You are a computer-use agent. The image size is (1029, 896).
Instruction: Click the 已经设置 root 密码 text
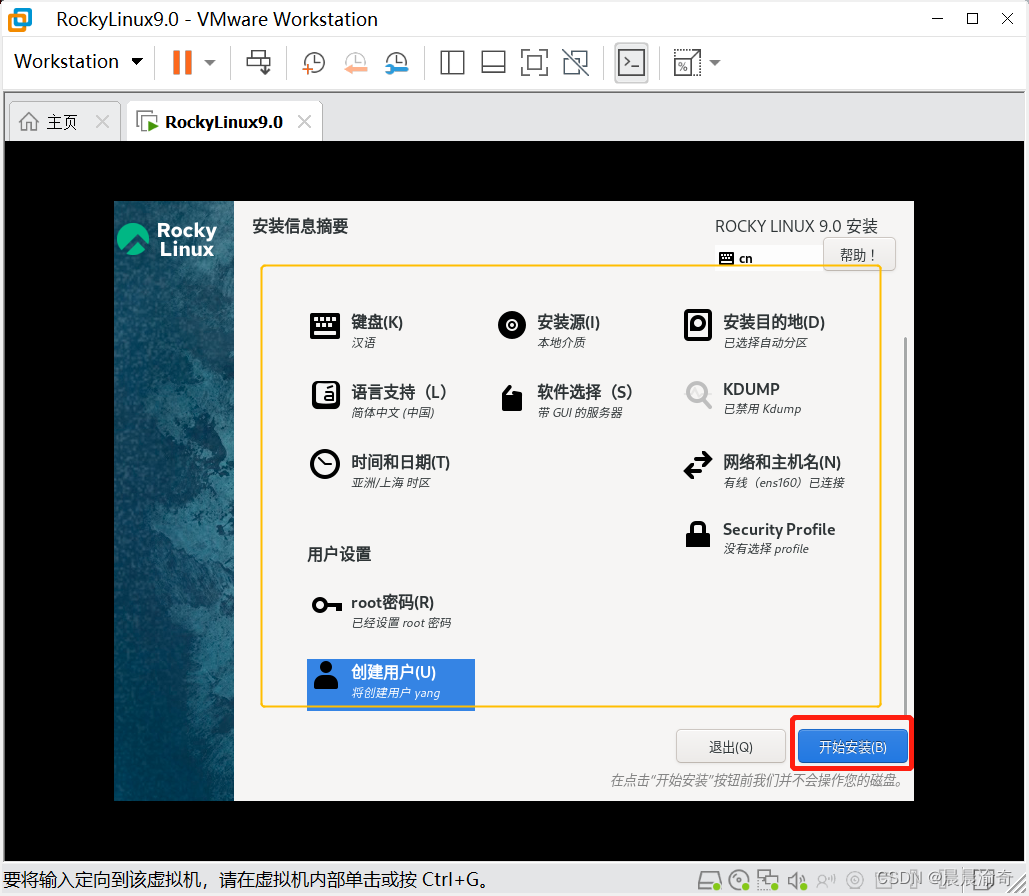(401, 623)
